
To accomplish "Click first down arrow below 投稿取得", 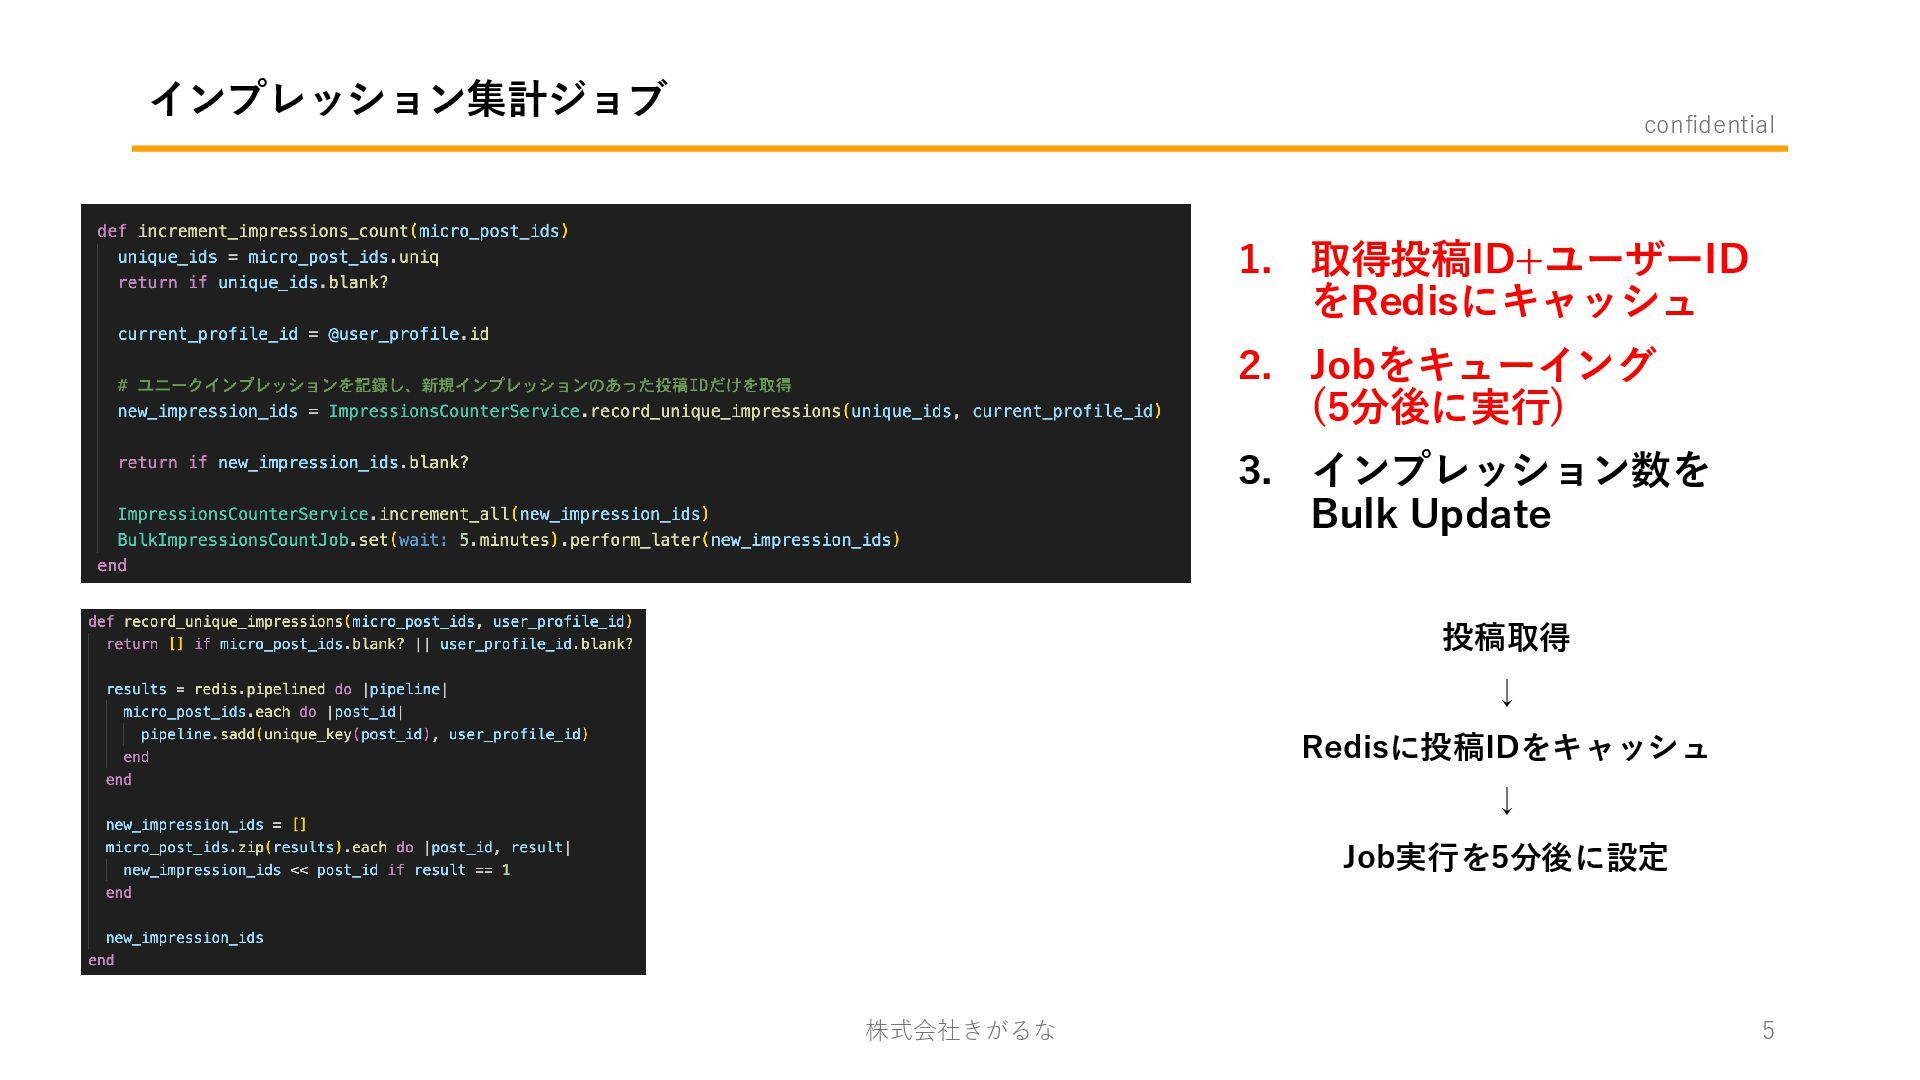I will (1506, 692).
